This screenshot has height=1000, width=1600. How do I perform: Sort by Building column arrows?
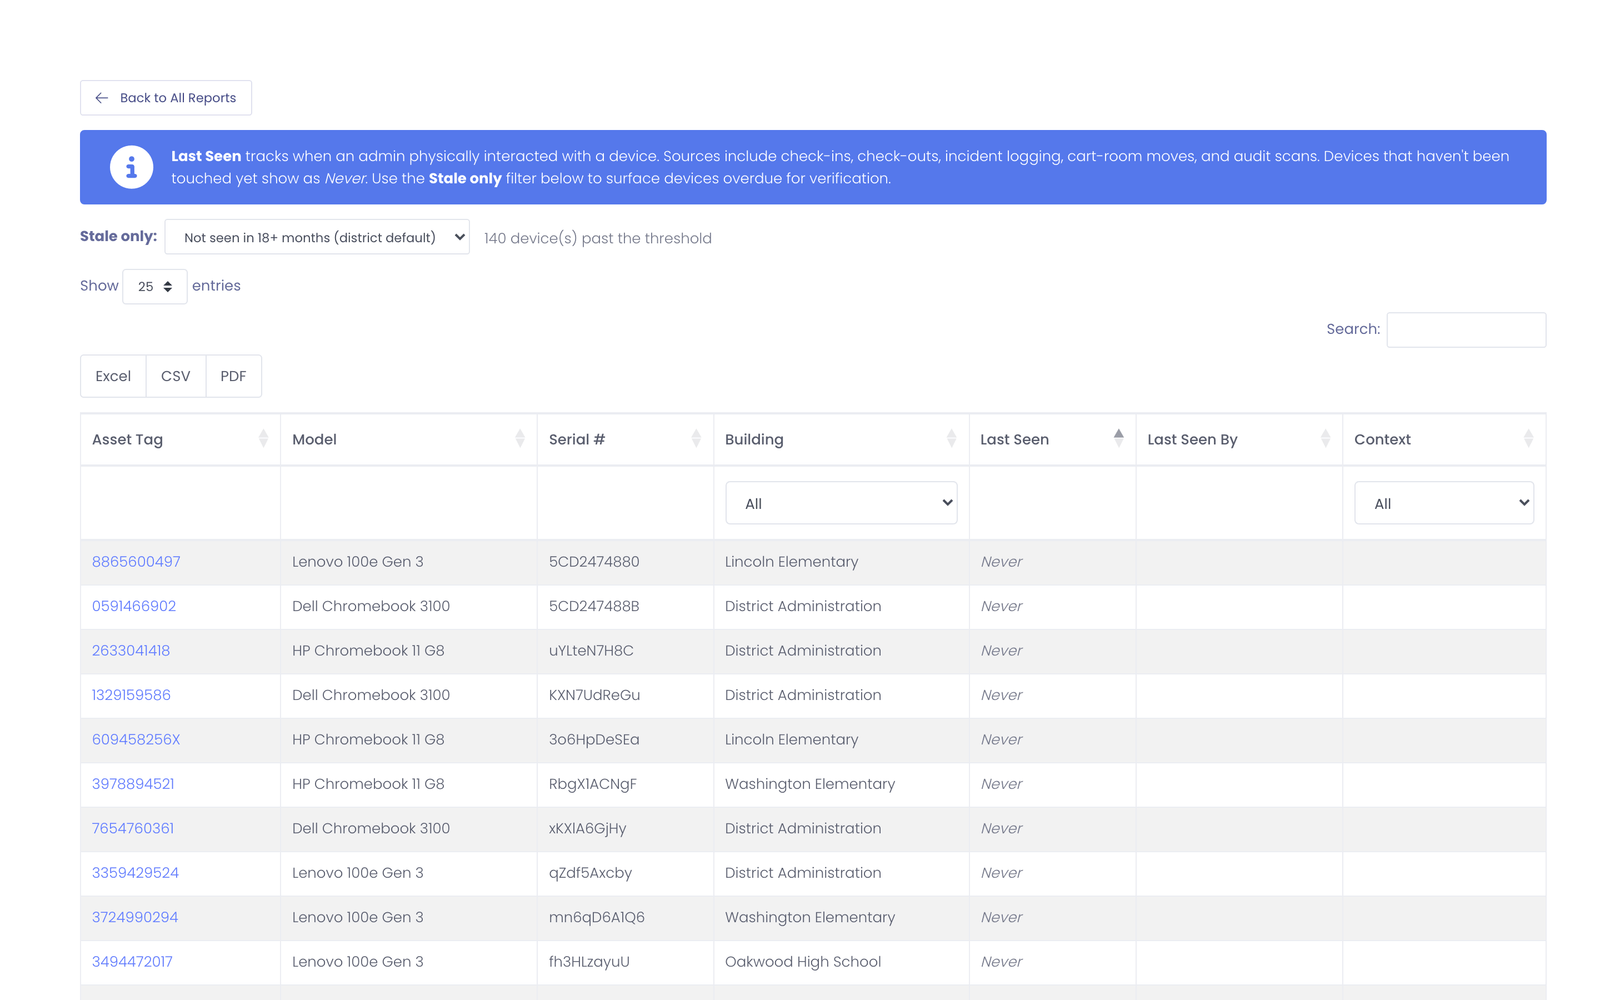click(x=951, y=439)
